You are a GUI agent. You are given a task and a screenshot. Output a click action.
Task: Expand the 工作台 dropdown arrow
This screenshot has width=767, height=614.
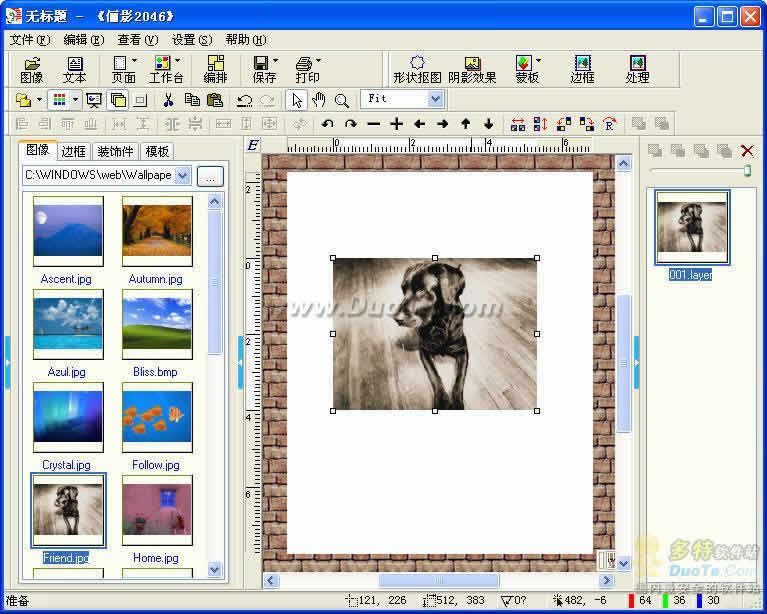177,61
